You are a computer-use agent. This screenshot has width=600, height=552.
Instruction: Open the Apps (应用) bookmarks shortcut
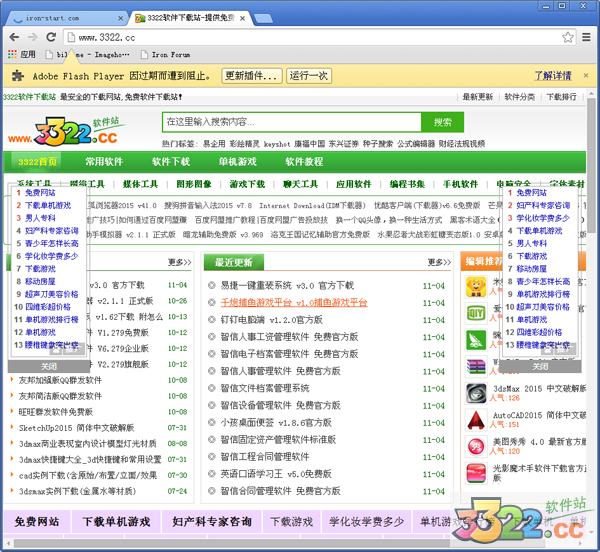pos(22,54)
